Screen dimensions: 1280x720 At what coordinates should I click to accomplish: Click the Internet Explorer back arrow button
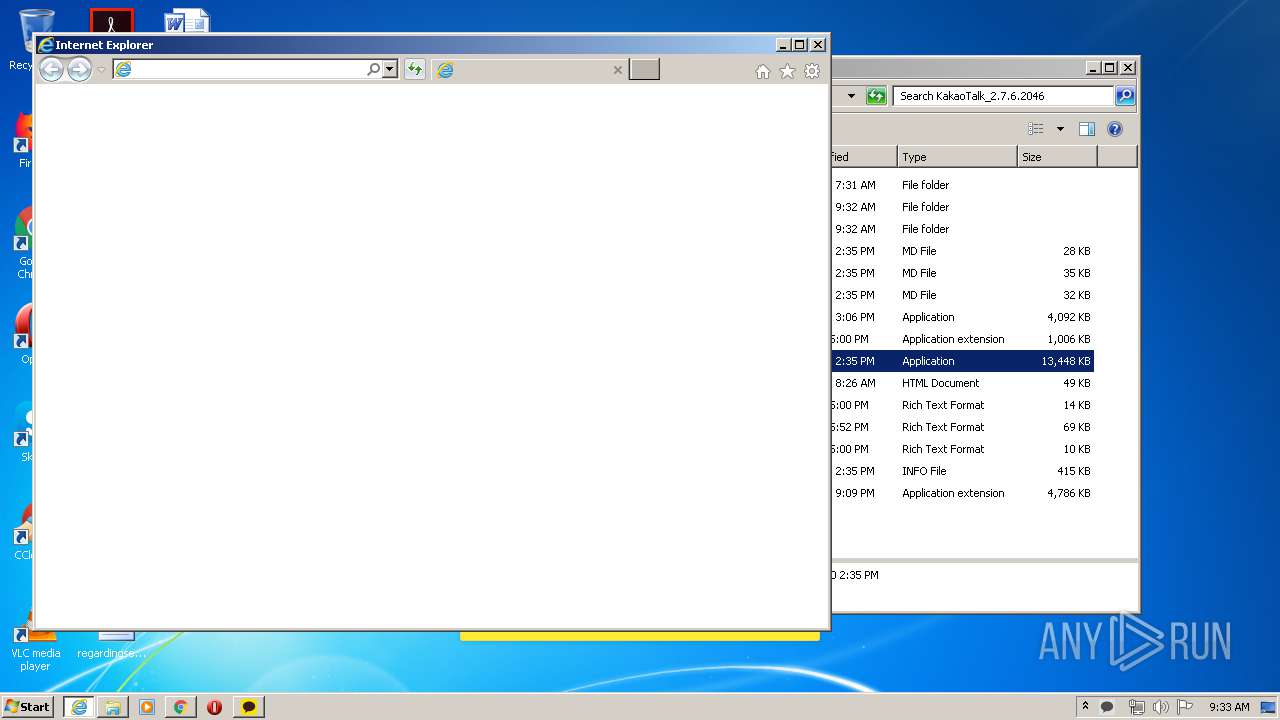pos(51,69)
